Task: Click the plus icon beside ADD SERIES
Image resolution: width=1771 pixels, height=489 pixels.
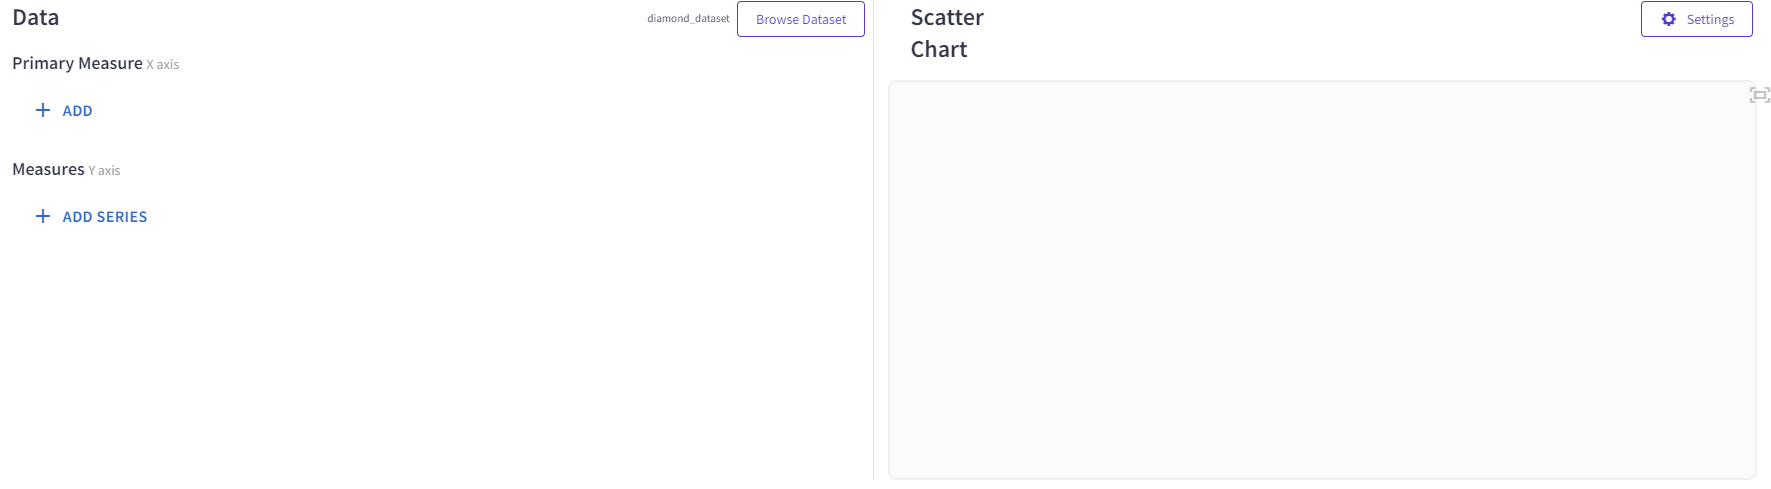Action: click(x=43, y=216)
